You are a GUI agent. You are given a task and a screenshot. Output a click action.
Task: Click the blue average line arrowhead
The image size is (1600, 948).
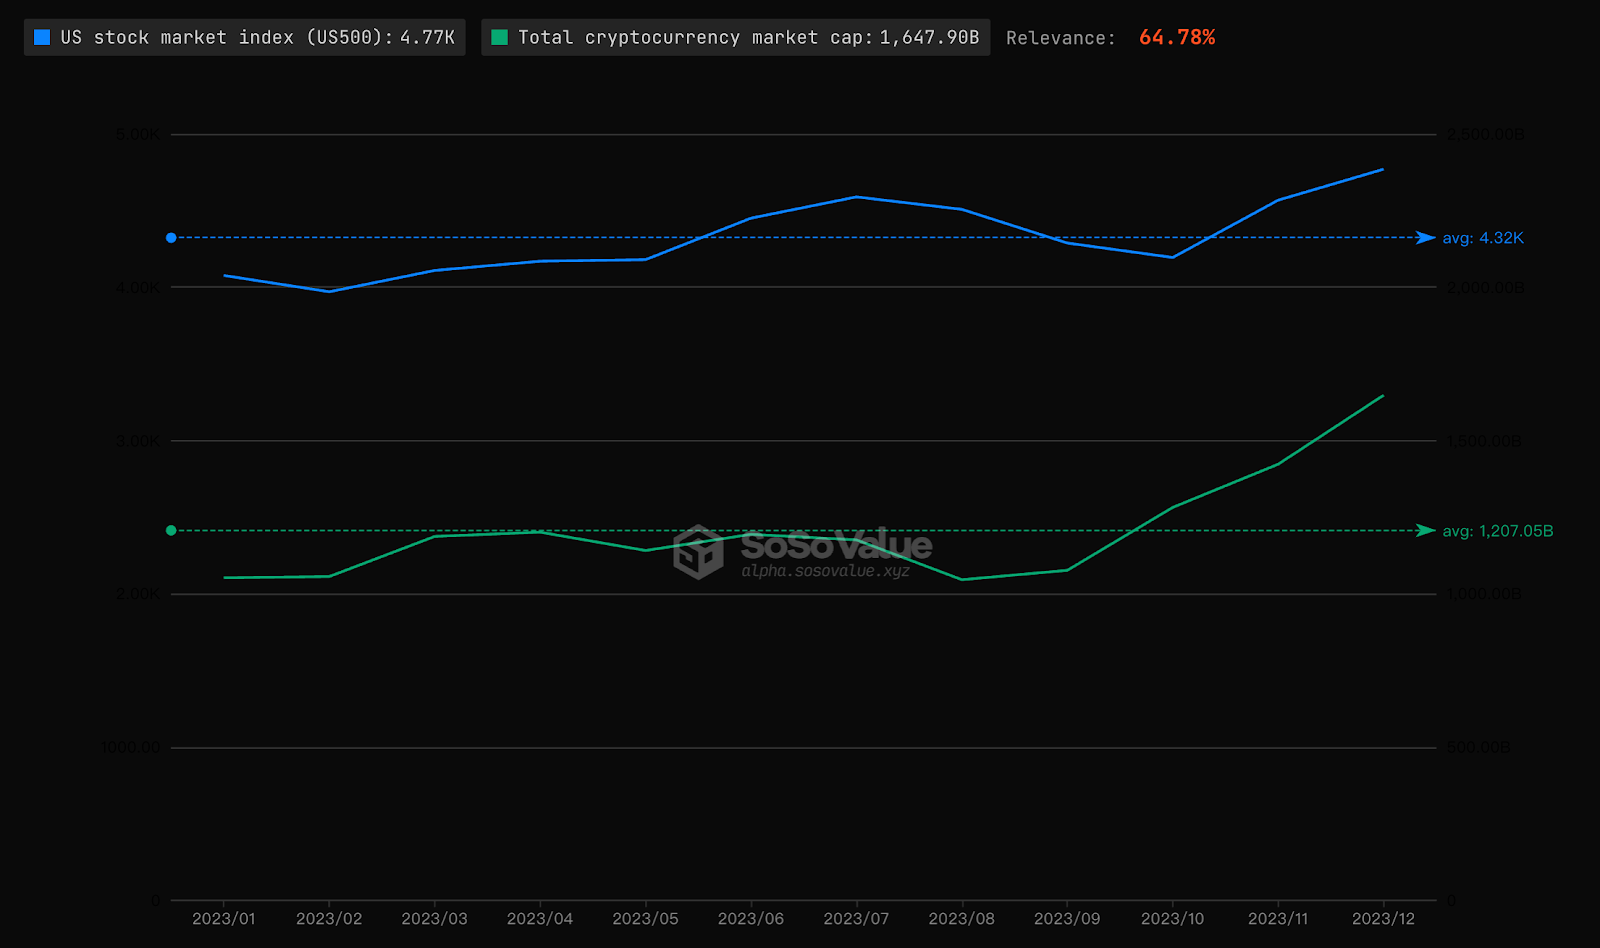coord(1426,238)
